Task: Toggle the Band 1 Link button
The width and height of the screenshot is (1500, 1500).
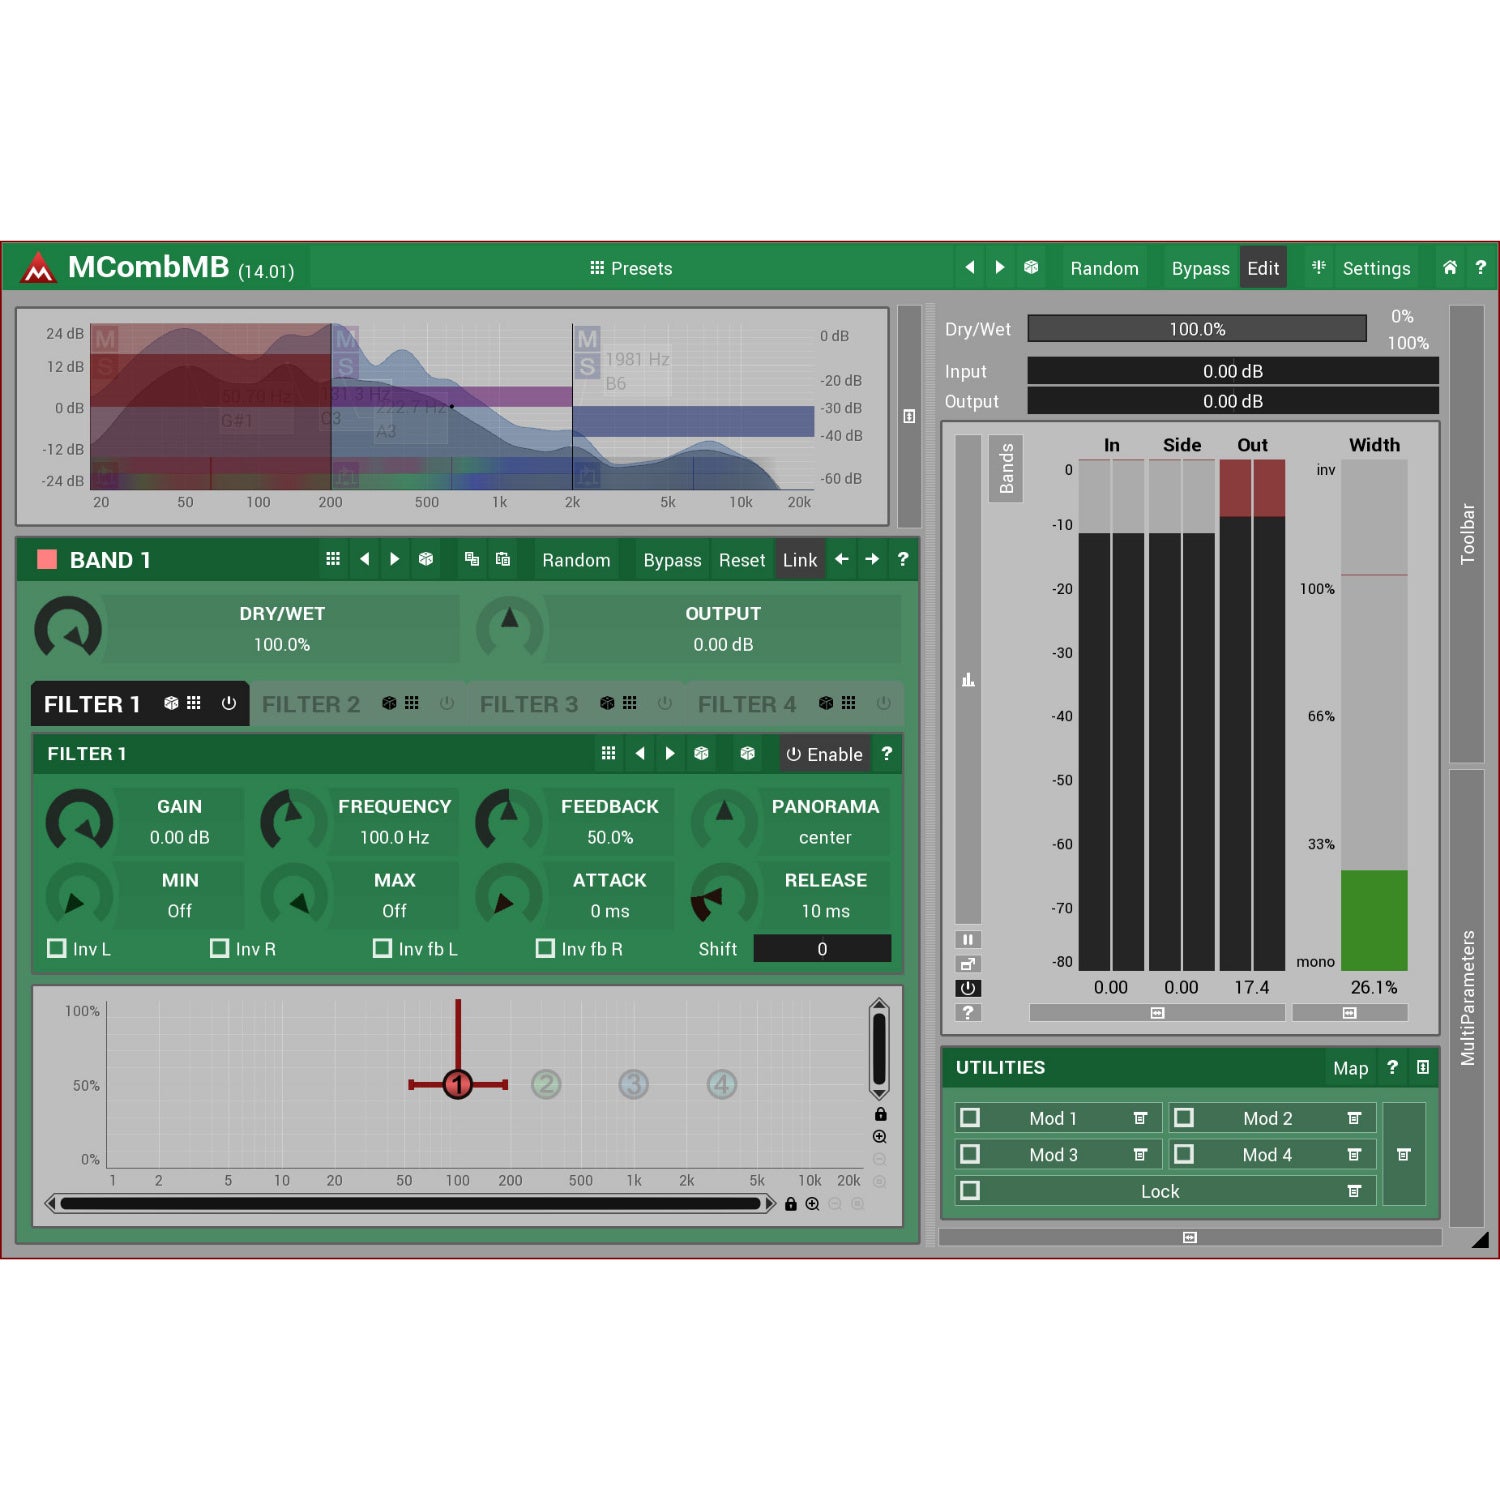Action: click(x=800, y=560)
